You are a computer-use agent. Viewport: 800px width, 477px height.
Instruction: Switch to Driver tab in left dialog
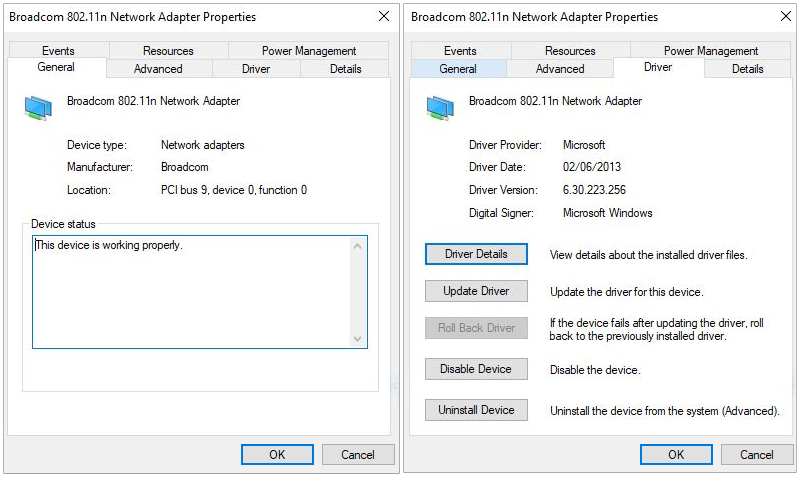click(256, 69)
